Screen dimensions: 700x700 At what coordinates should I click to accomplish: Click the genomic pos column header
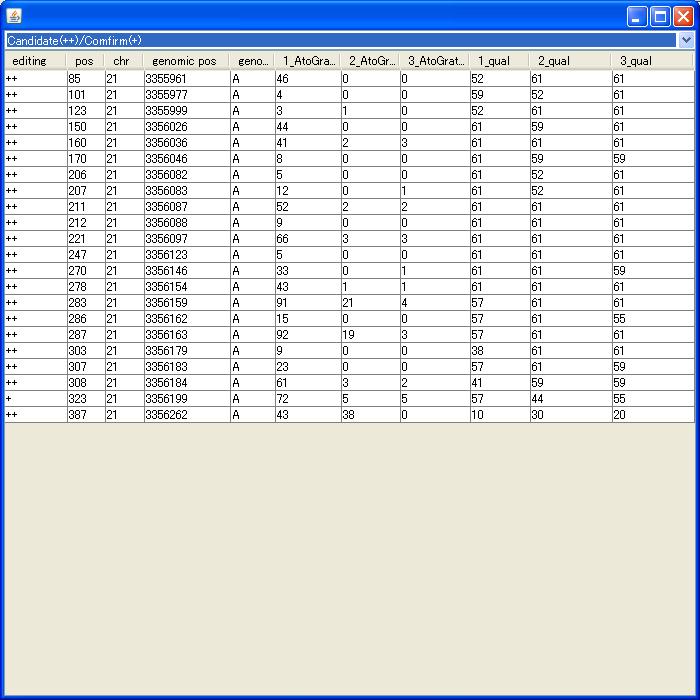[x=186, y=61]
